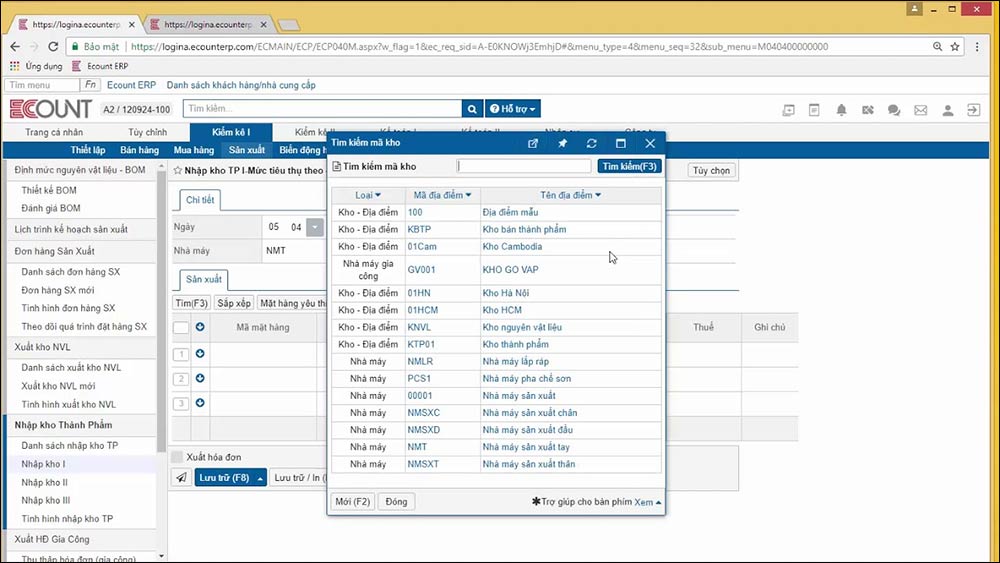Click the Ecount logo
Screen dimensions: 1000x563
51,109
